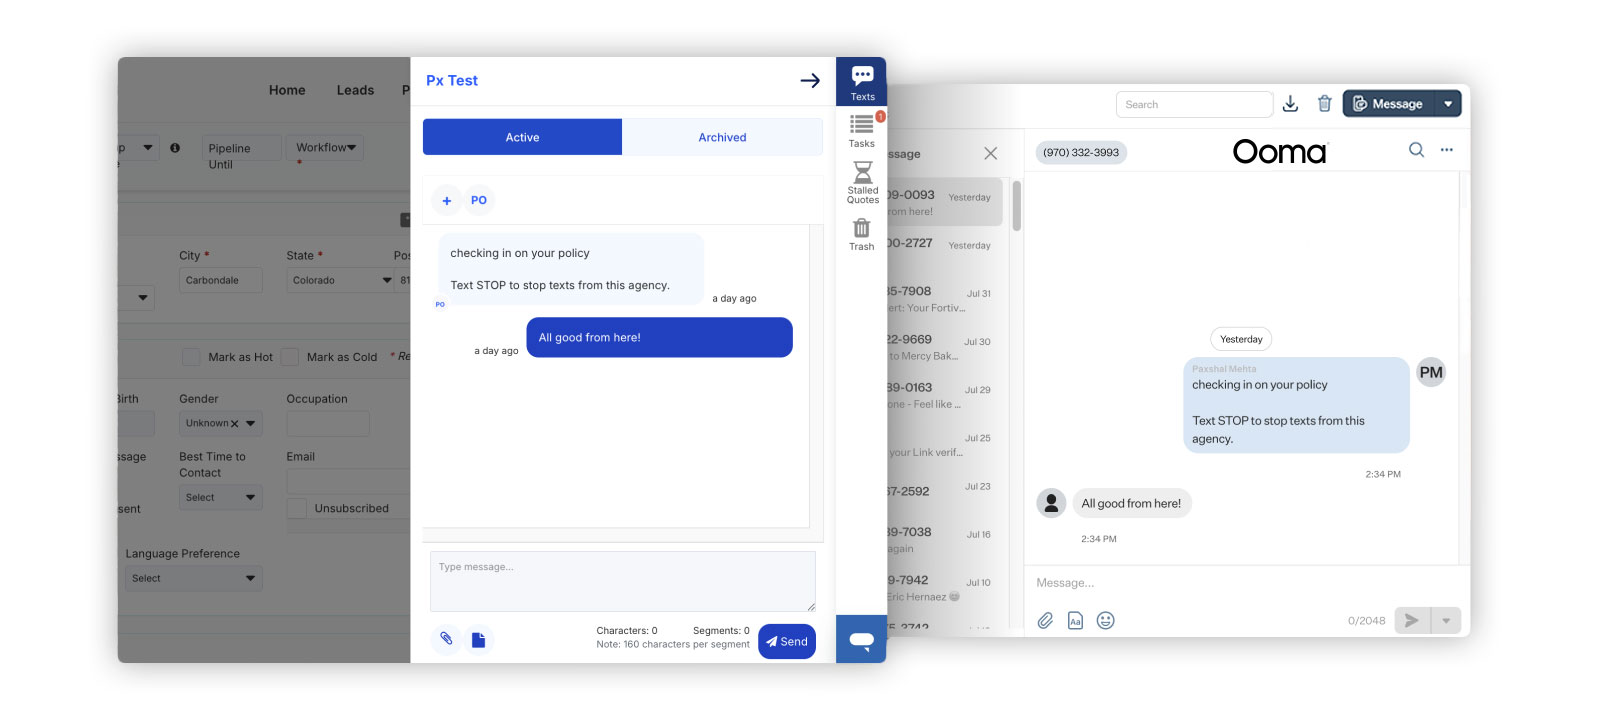Click the Ooma message list scrollbar

[x=1017, y=205]
